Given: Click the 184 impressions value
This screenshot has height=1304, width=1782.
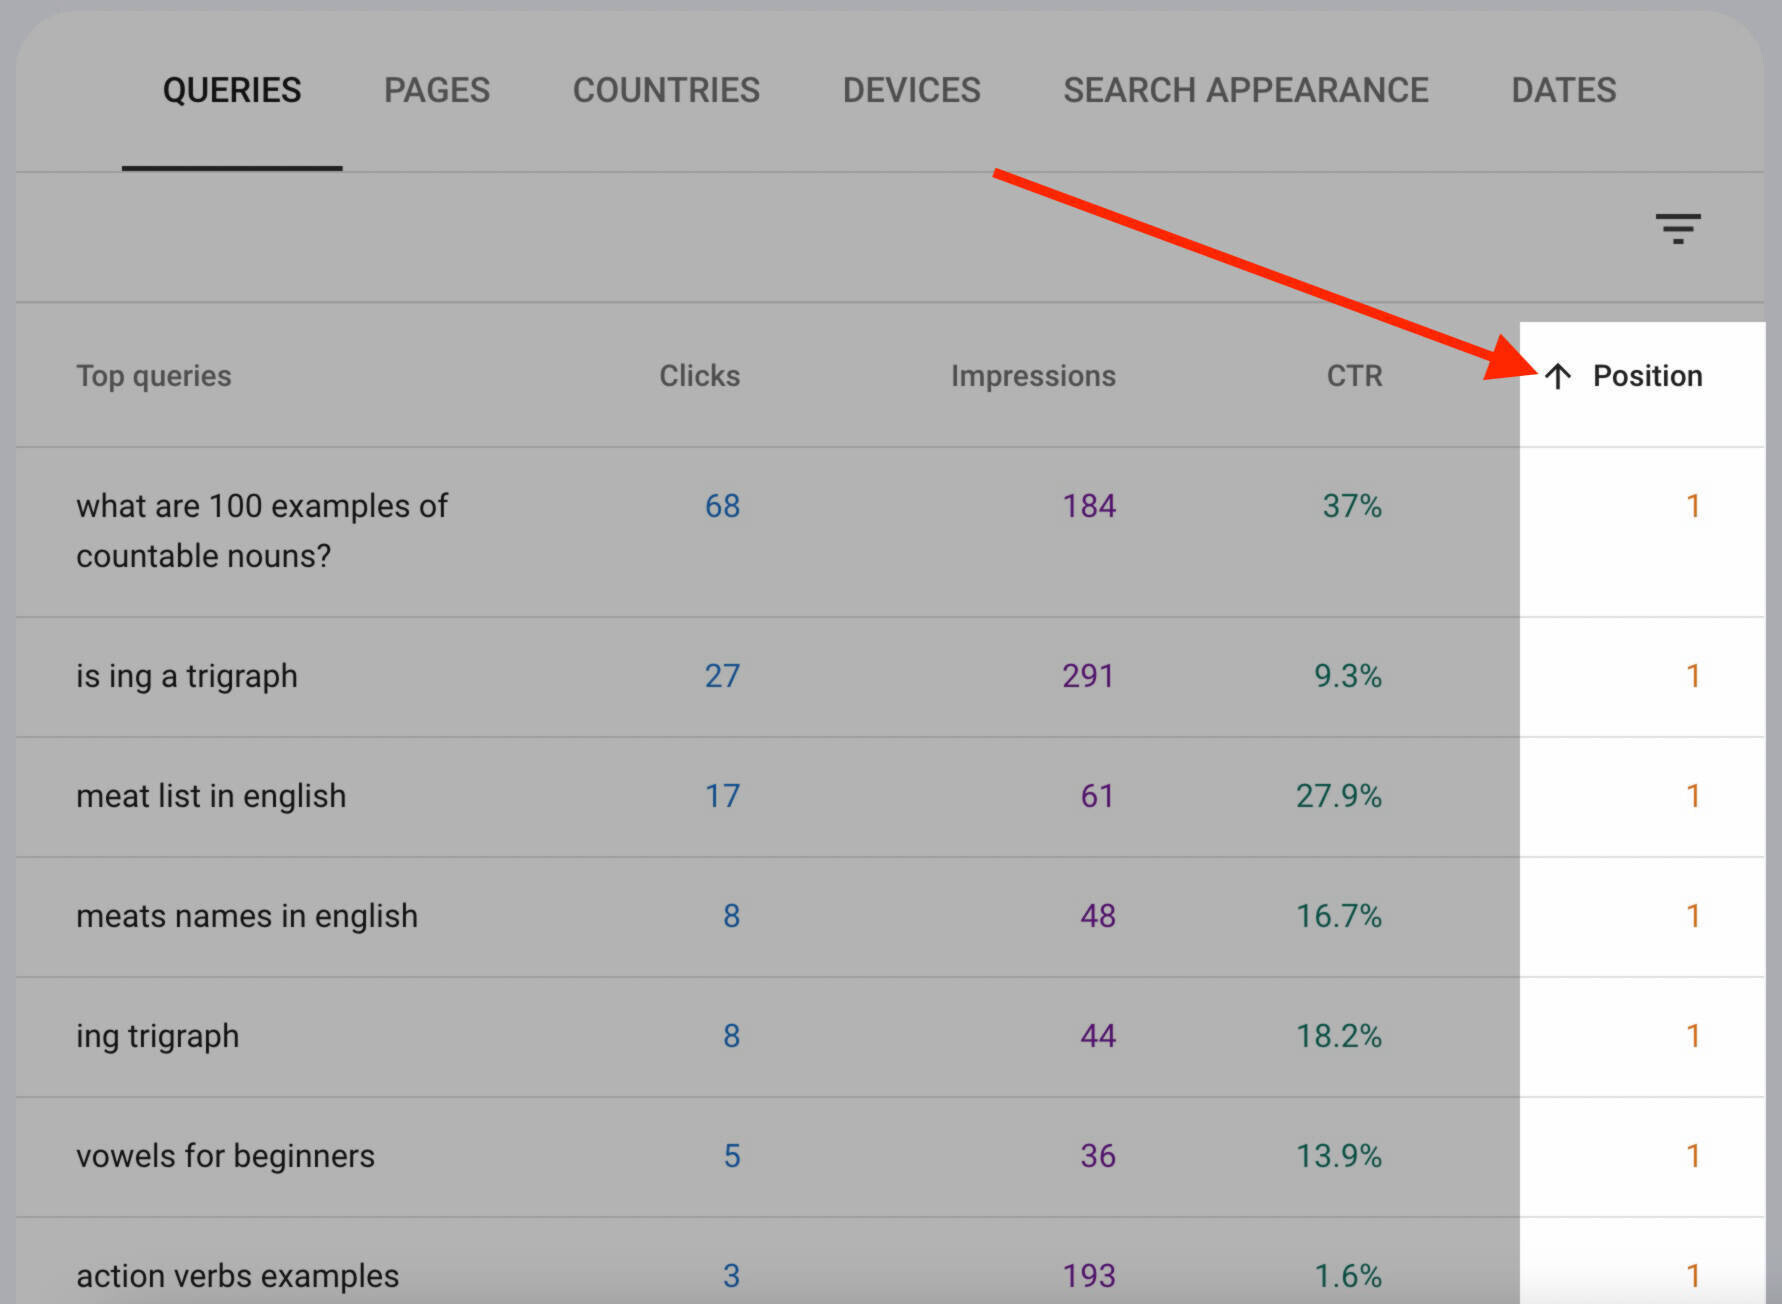Looking at the screenshot, I should tap(1089, 506).
